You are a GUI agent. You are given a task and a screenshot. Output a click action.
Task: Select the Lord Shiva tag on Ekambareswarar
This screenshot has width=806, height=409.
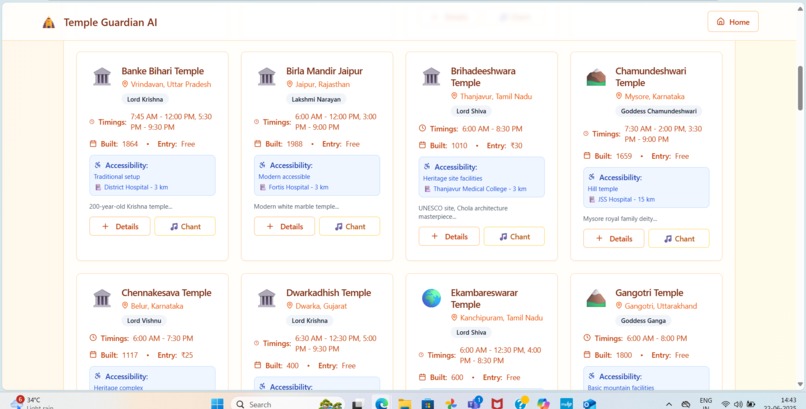tap(471, 332)
